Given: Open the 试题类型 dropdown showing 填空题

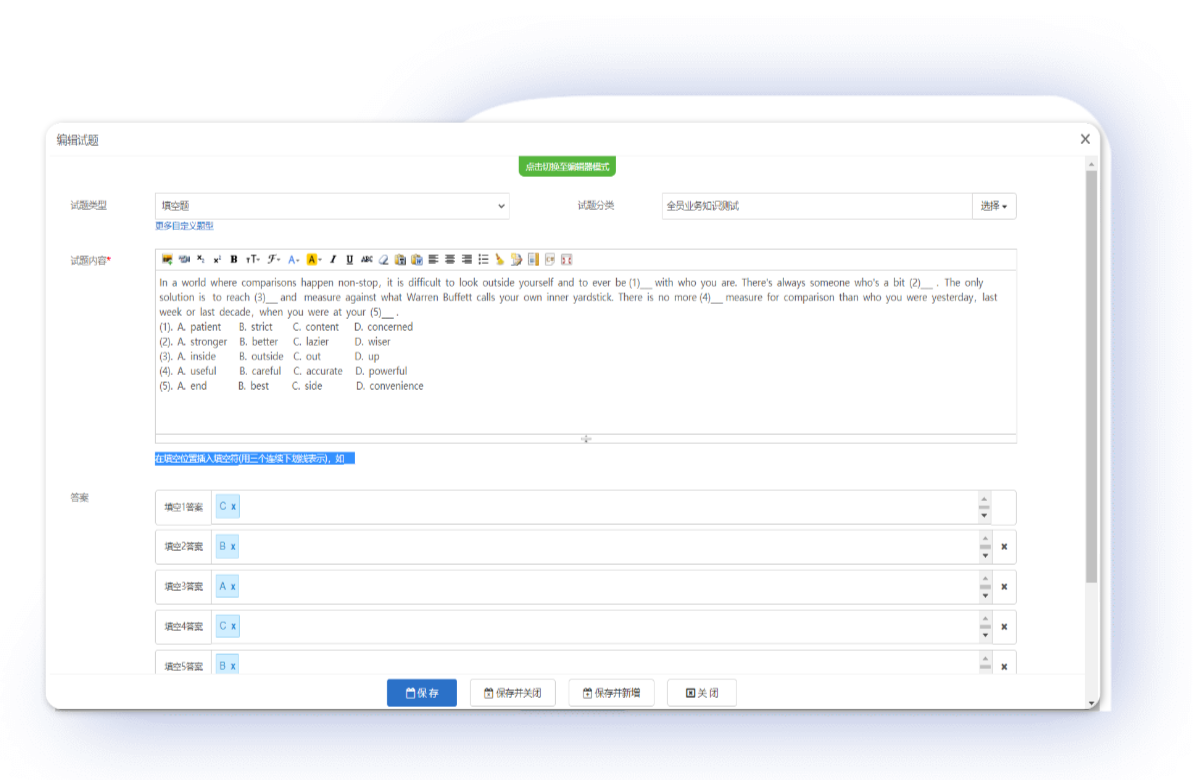Looking at the screenshot, I should [x=332, y=206].
